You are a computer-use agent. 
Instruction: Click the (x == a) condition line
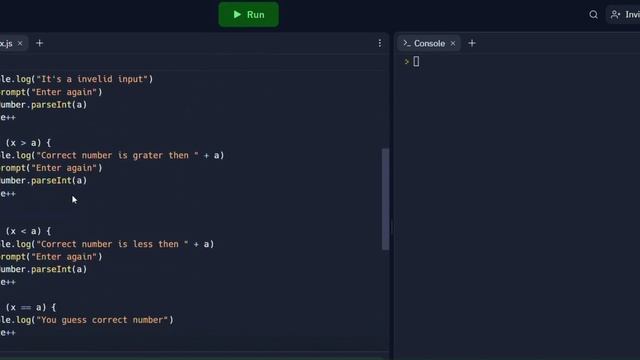(31, 307)
